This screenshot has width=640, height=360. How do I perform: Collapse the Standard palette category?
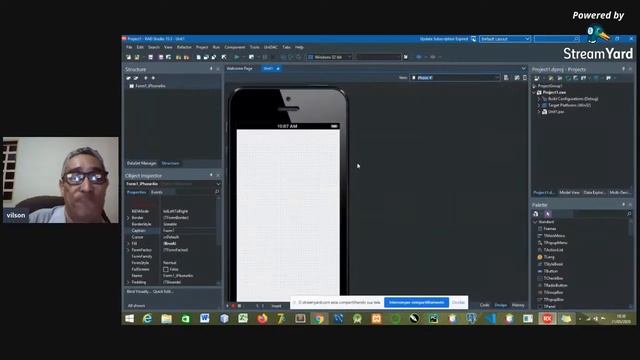point(535,222)
